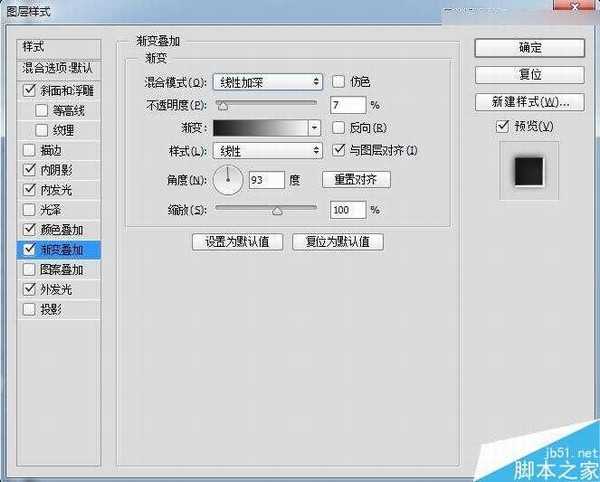Enable the 反向 reverse checkbox

[x=338, y=128]
